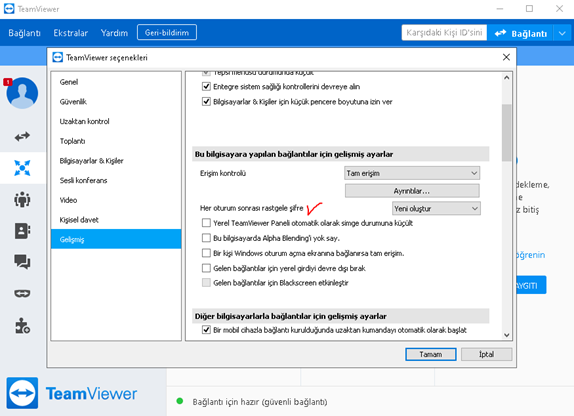
Task: Select the Meeting icon in sidebar
Action: [x=22, y=200]
